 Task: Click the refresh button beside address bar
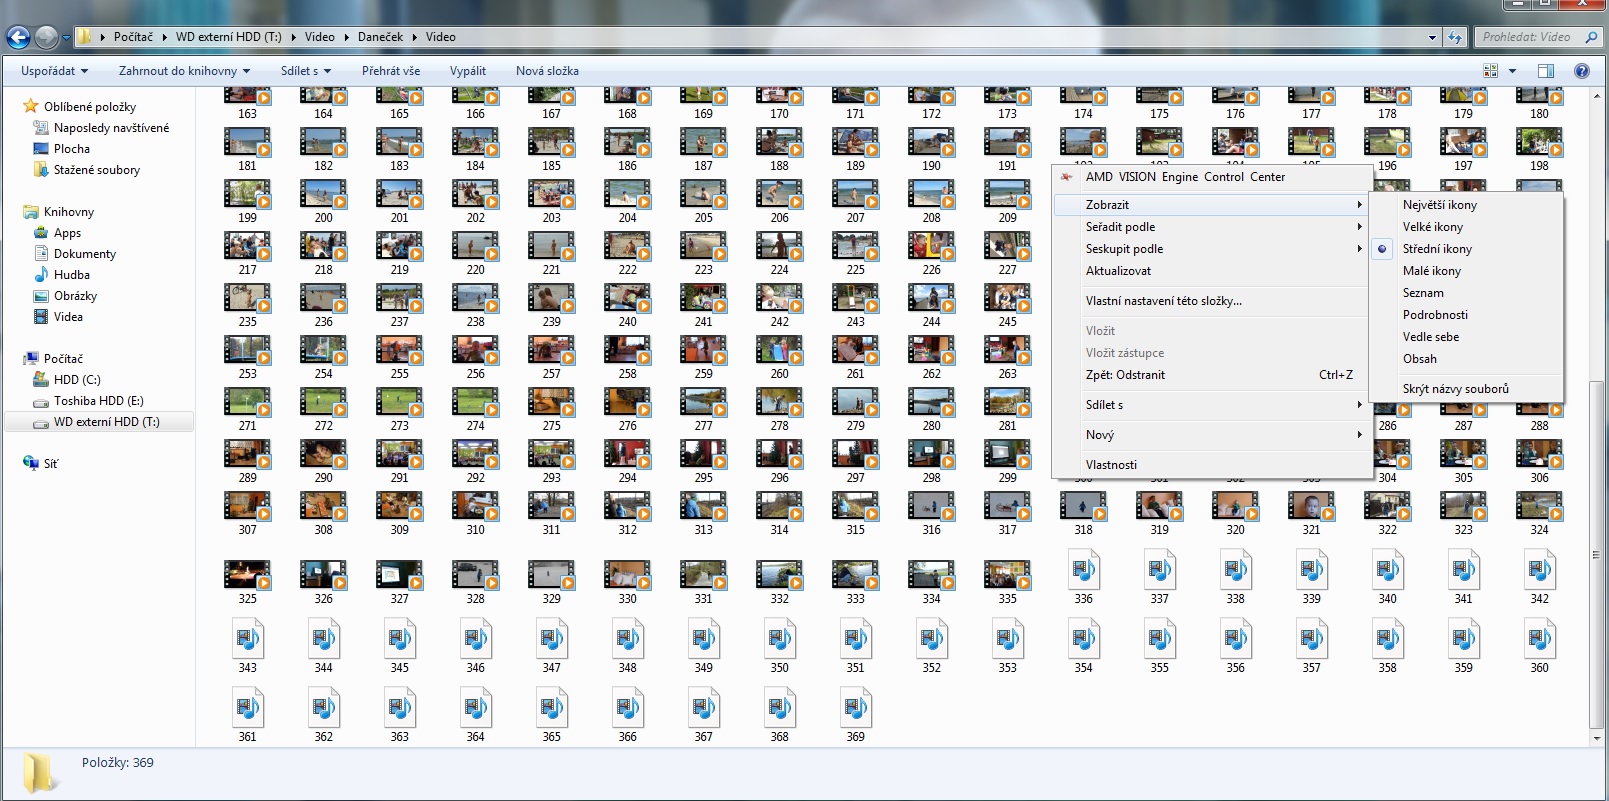[1455, 37]
